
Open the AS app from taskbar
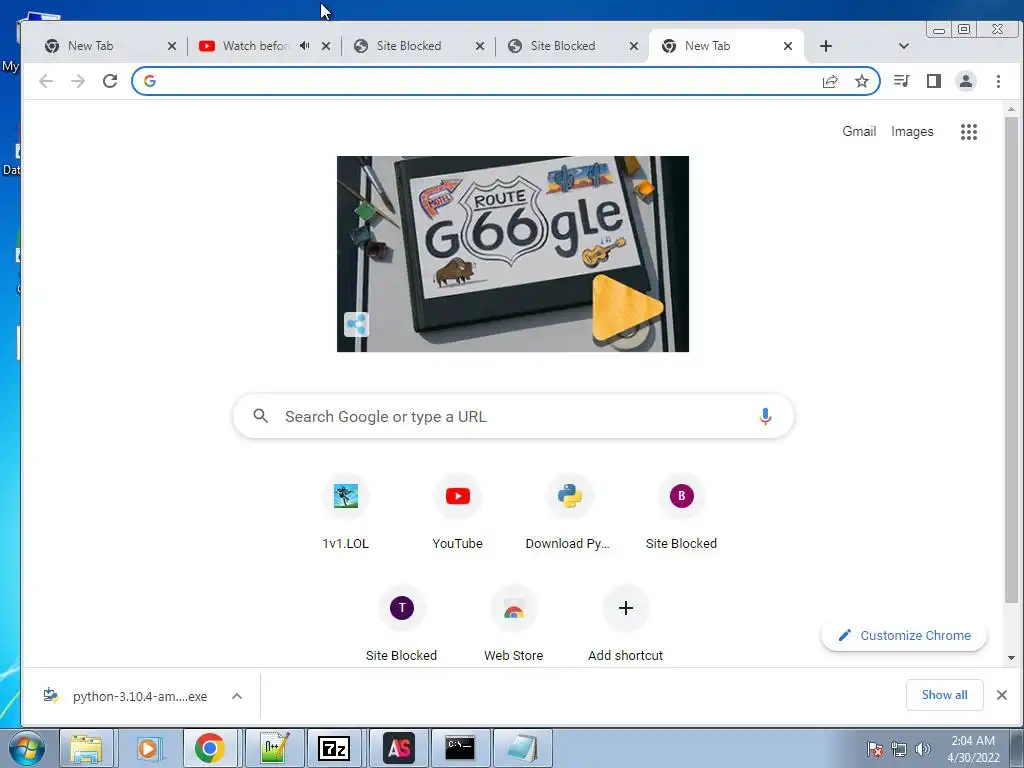pos(399,748)
